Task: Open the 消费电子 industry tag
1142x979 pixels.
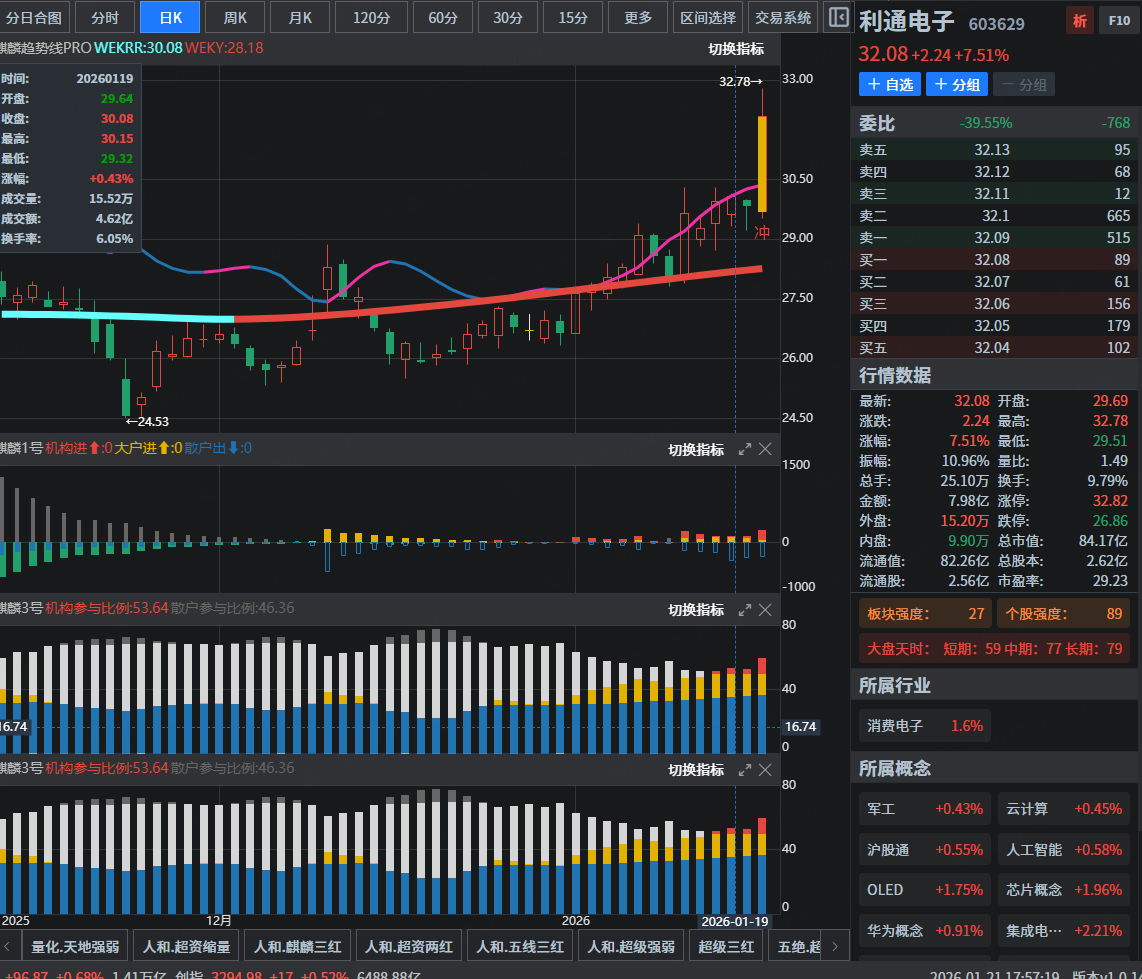Action: [x=924, y=726]
